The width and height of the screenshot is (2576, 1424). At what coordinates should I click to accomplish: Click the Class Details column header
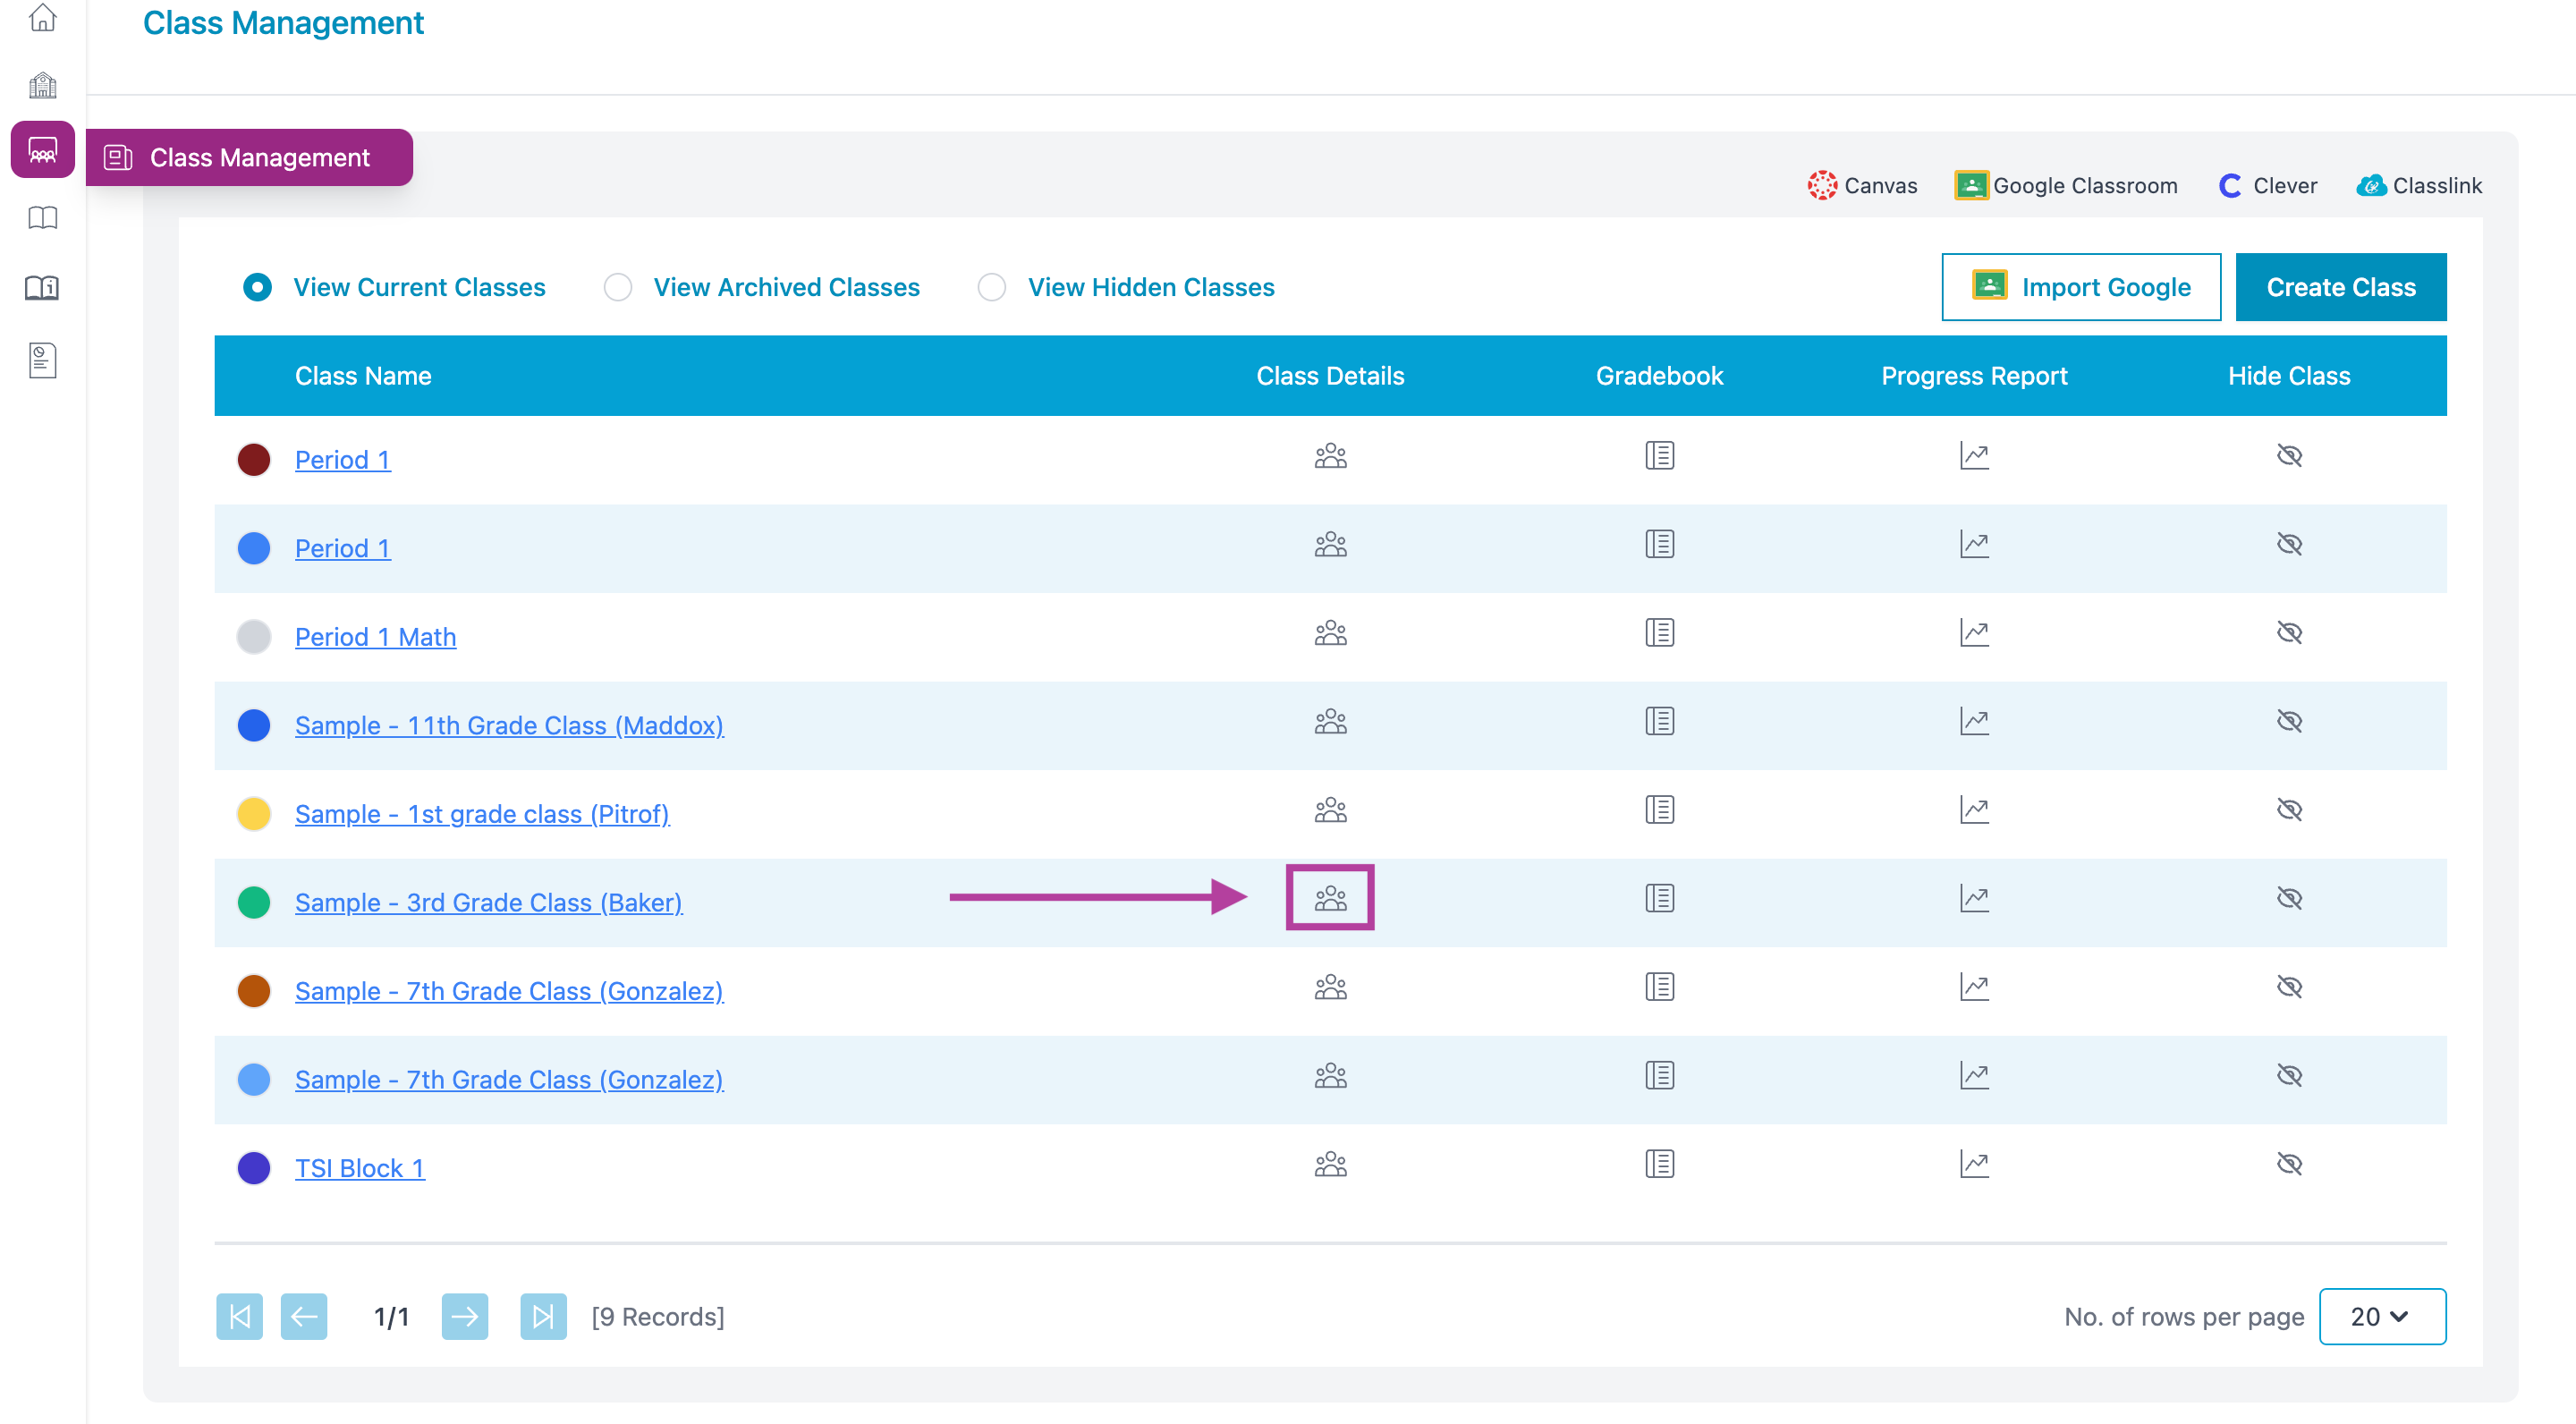coord(1330,376)
